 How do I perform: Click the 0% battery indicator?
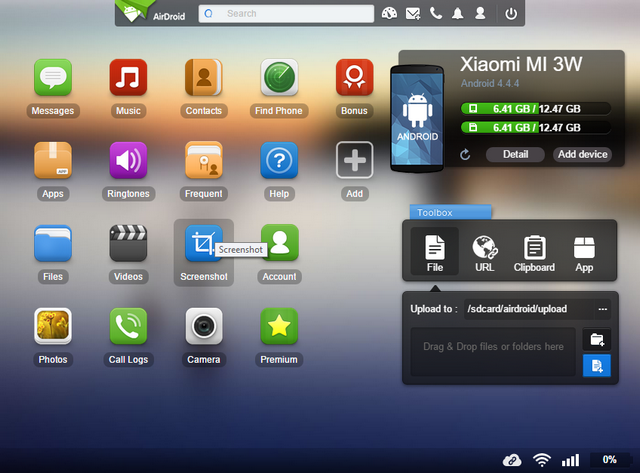point(609,460)
